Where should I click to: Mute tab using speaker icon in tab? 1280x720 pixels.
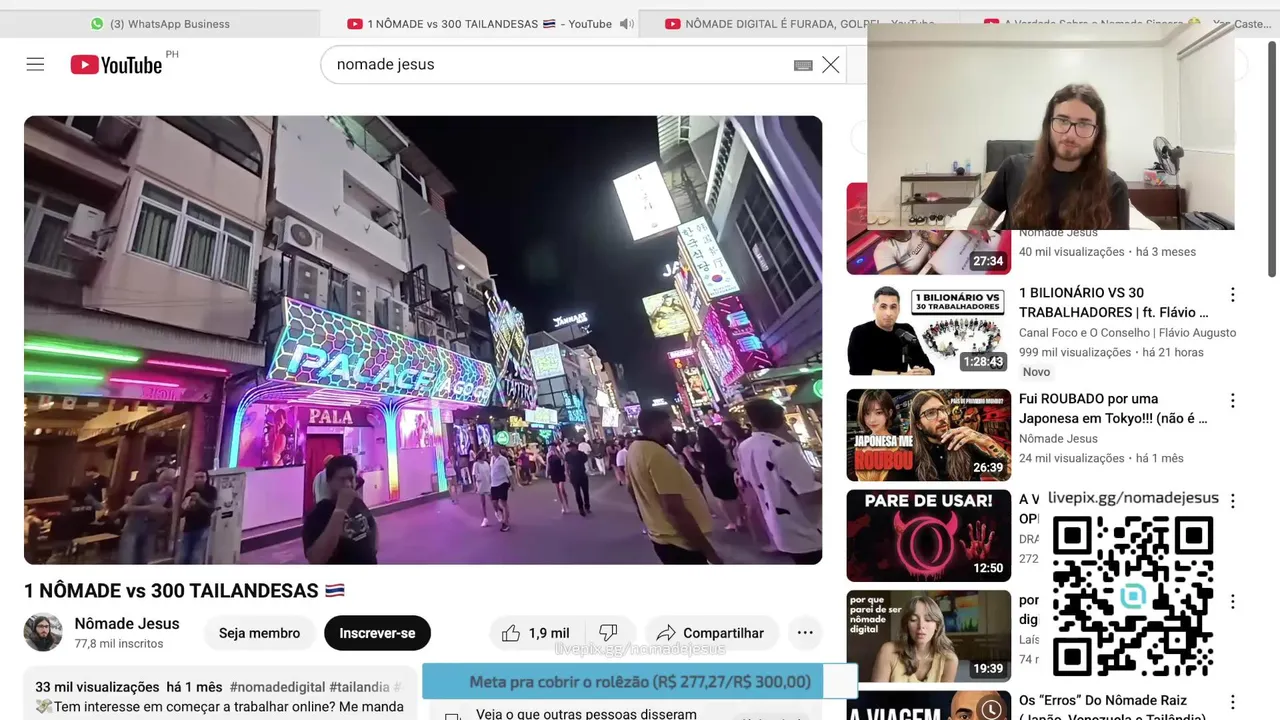coord(627,24)
